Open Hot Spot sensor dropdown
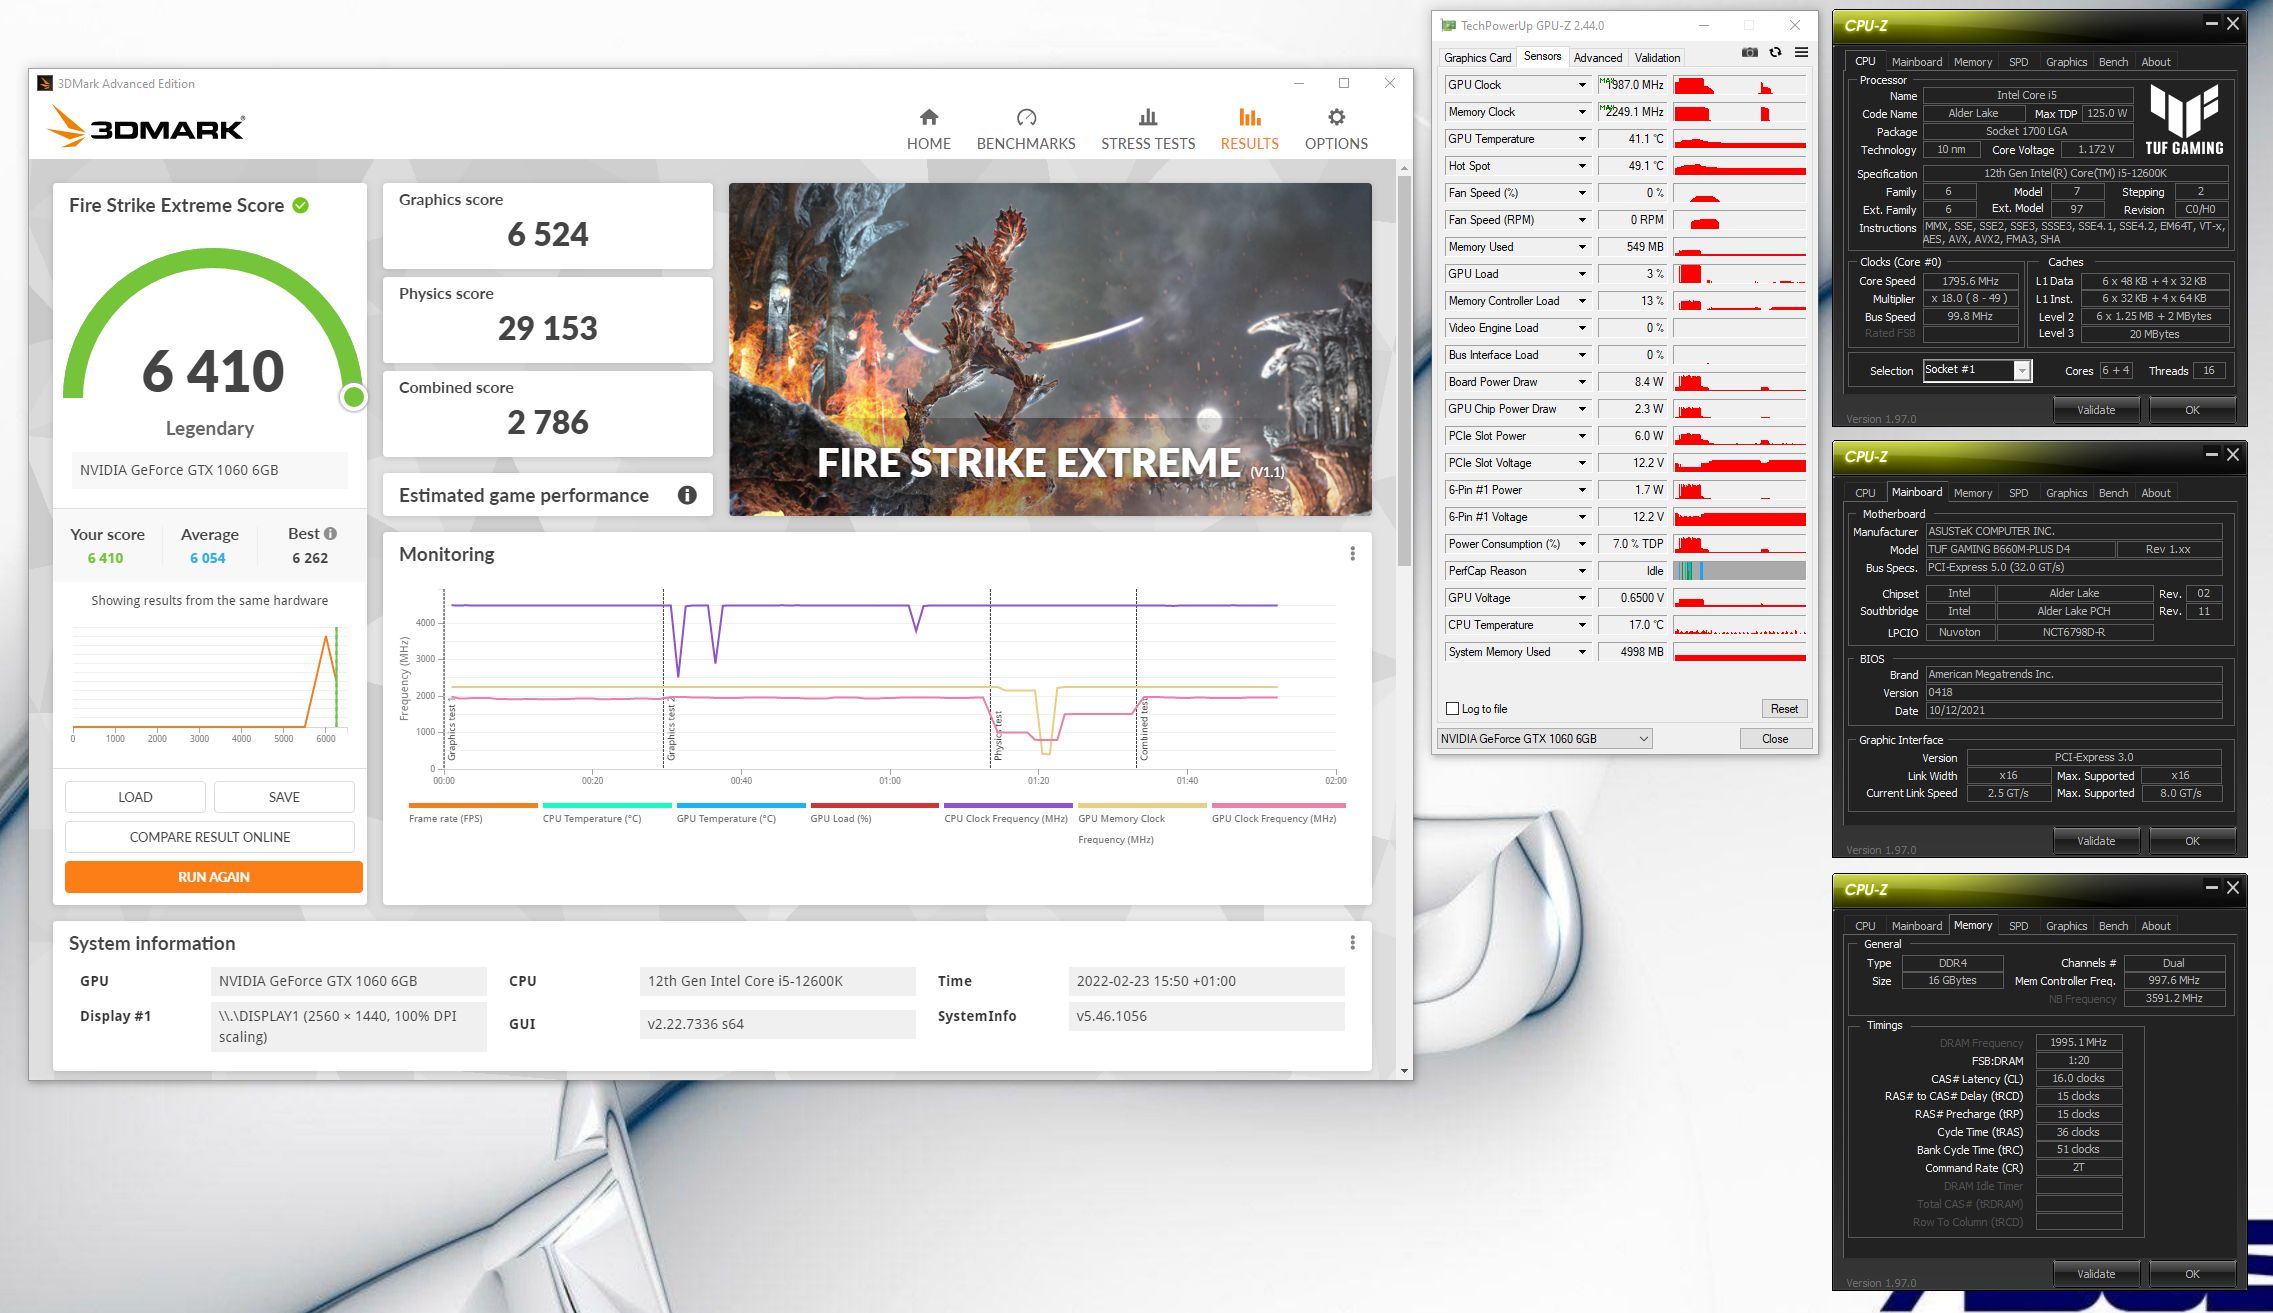The width and height of the screenshot is (2273, 1313). click(1582, 166)
